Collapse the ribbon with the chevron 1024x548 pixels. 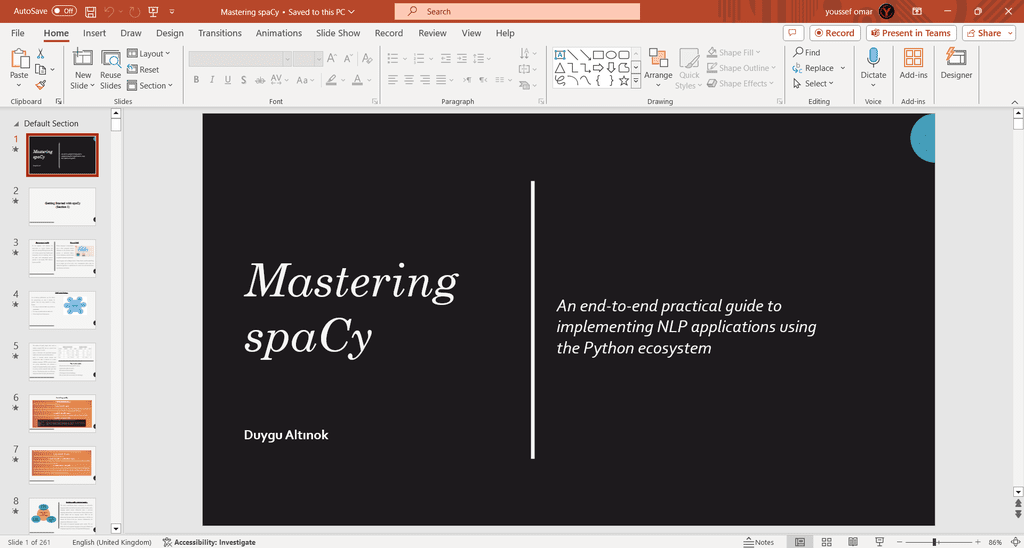tap(1014, 102)
